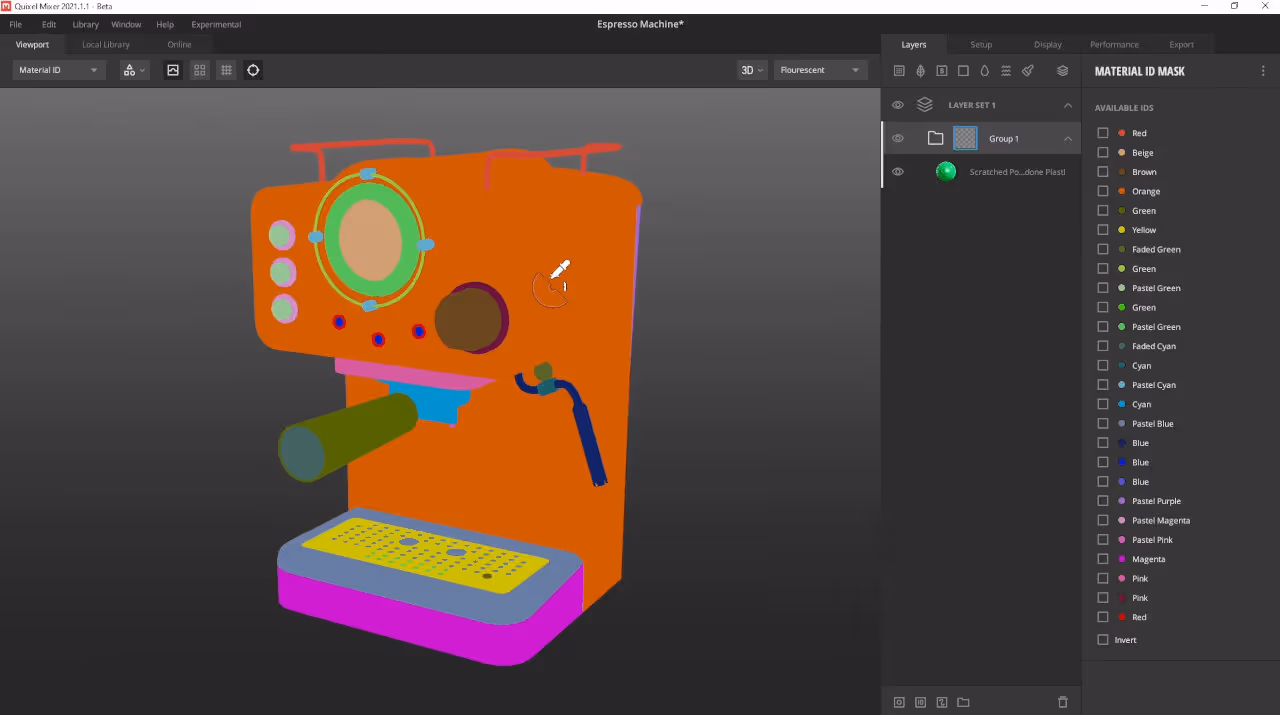Image resolution: width=1280 pixels, height=715 pixels.
Task: Enable wireframe grid view in viewport toolbar
Action: [x=226, y=70]
